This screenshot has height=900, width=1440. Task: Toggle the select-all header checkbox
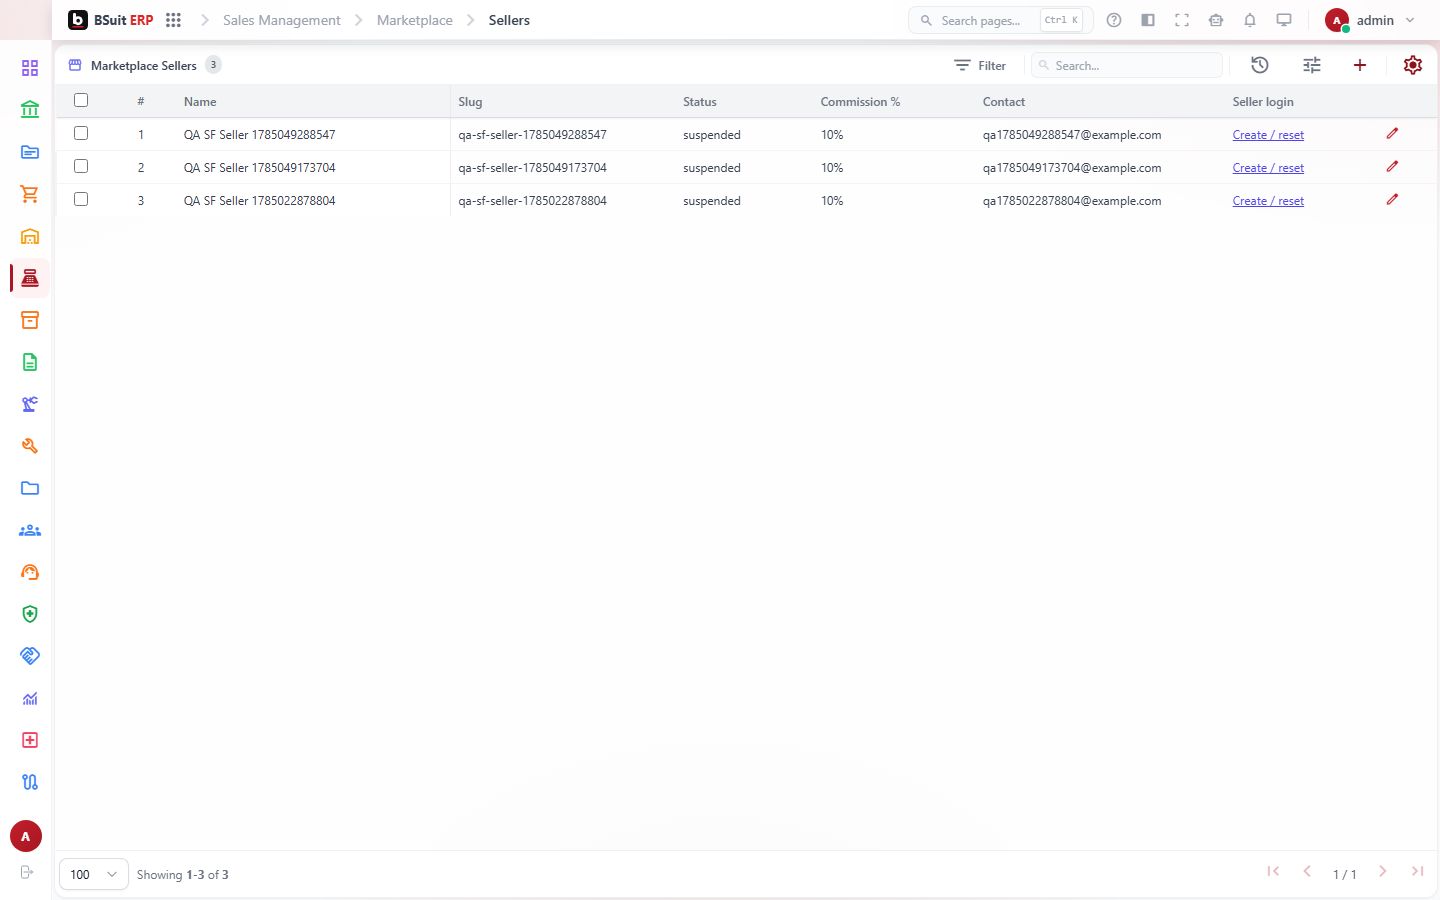point(81,100)
